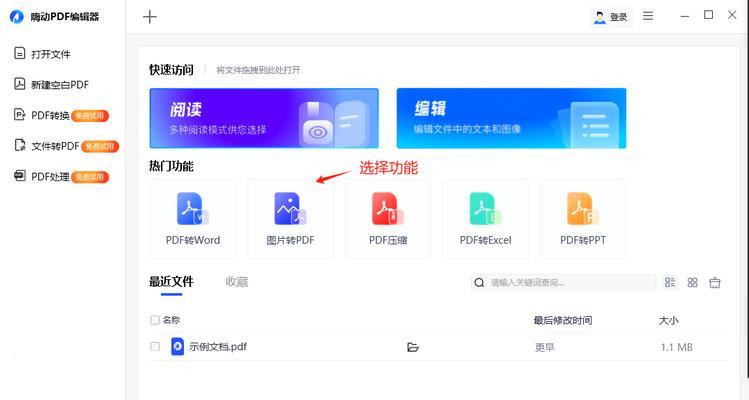The height and width of the screenshot is (400, 749).
Task: Open the file 示例文档.pdf
Action: pos(218,346)
